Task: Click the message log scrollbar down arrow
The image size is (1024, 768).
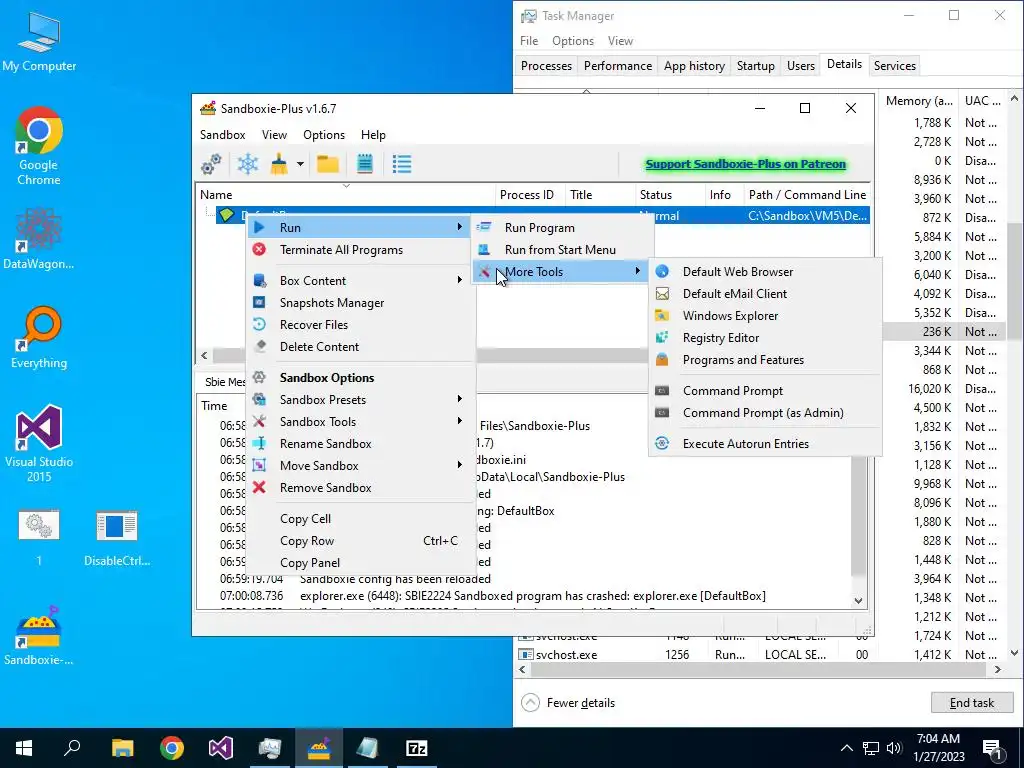Action: 858,601
